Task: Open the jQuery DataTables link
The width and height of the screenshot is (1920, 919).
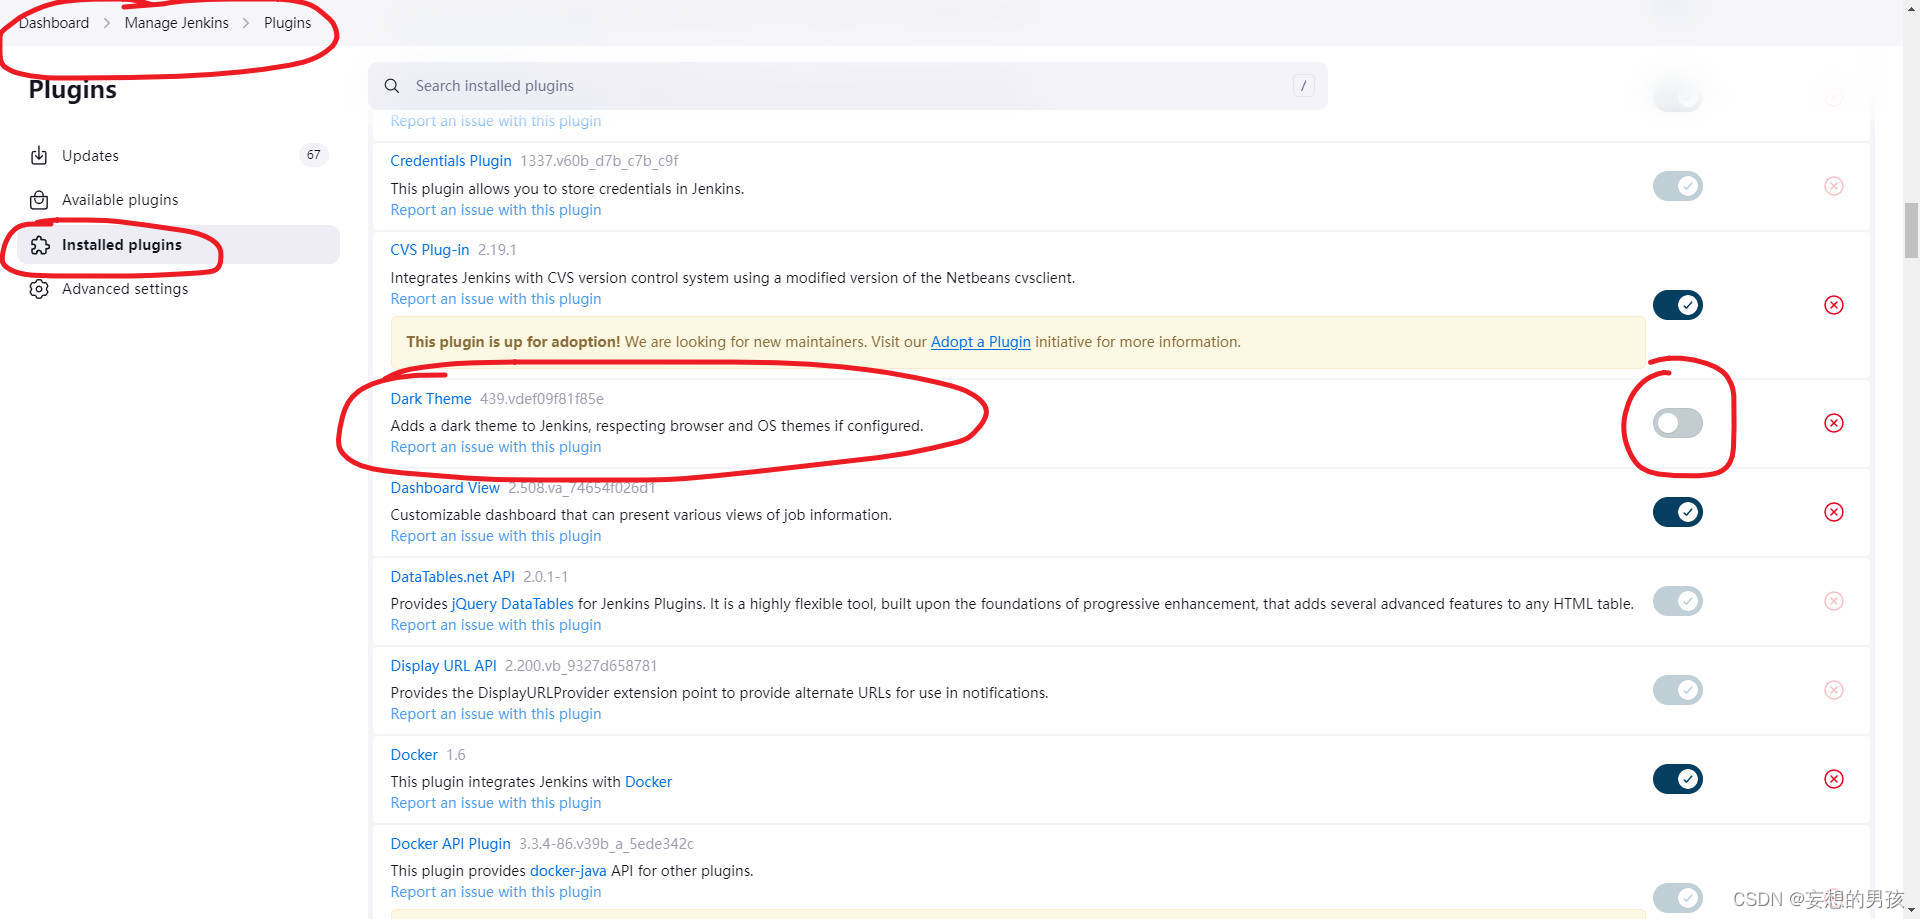Action: click(512, 604)
